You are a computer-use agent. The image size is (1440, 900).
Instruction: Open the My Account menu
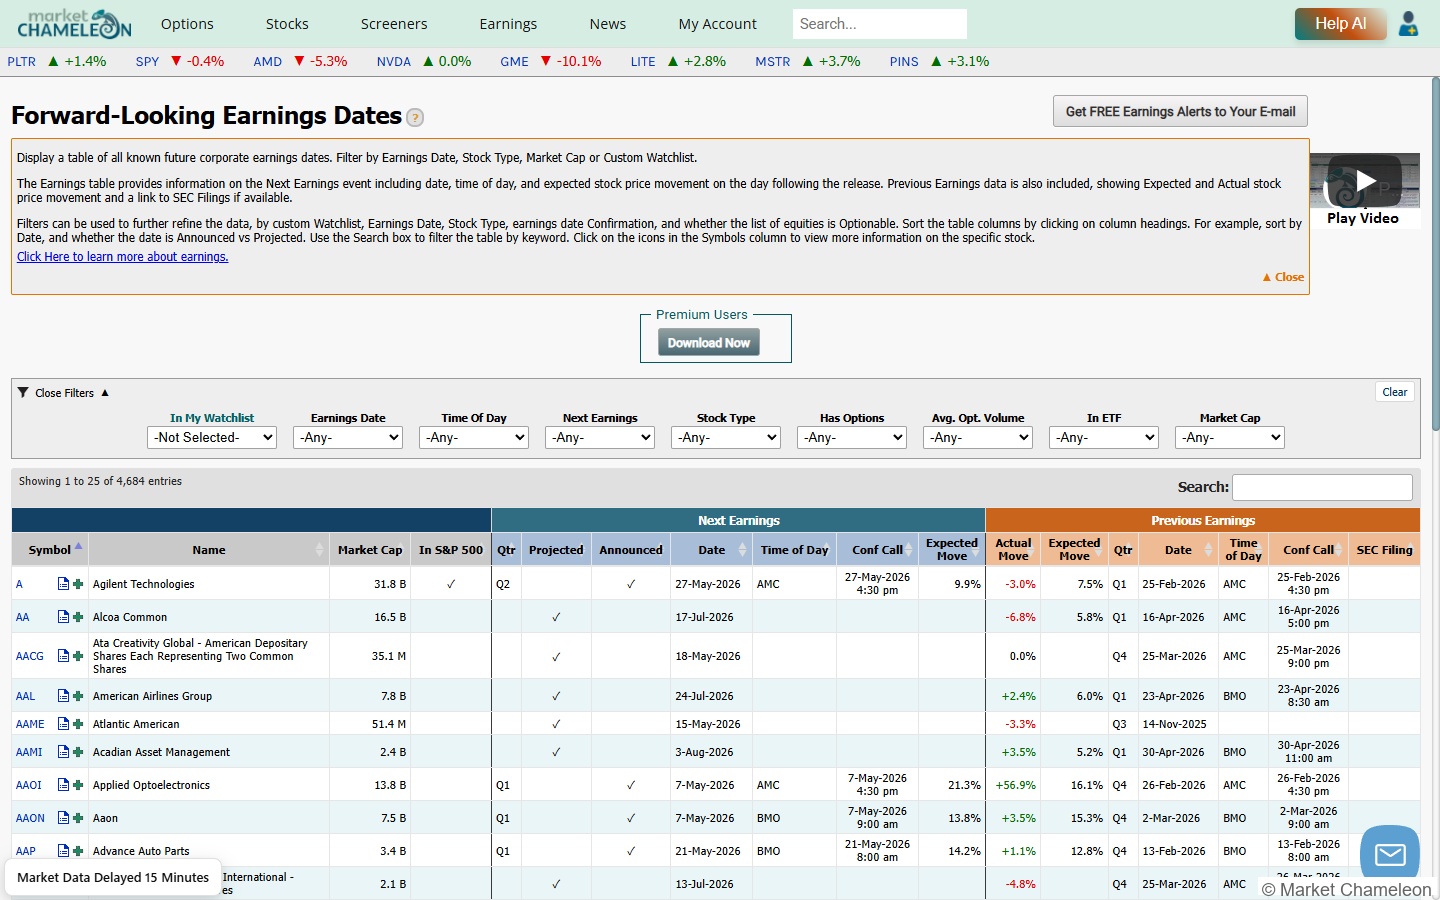click(717, 24)
